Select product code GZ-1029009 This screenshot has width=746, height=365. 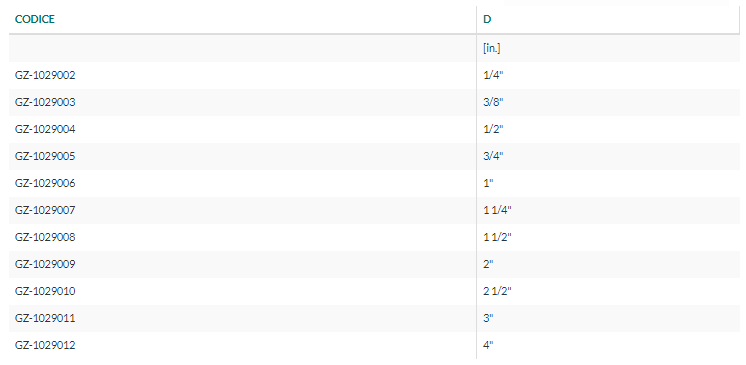pos(45,264)
